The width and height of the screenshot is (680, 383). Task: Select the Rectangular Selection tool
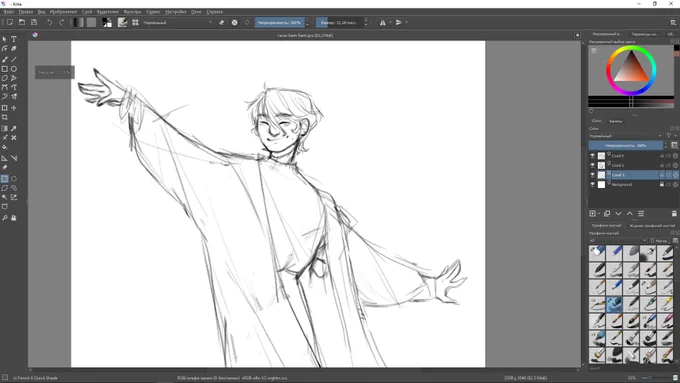tap(5, 179)
